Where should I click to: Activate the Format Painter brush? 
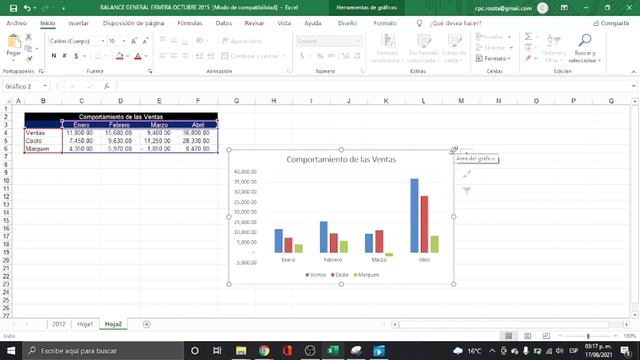(29, 59)
